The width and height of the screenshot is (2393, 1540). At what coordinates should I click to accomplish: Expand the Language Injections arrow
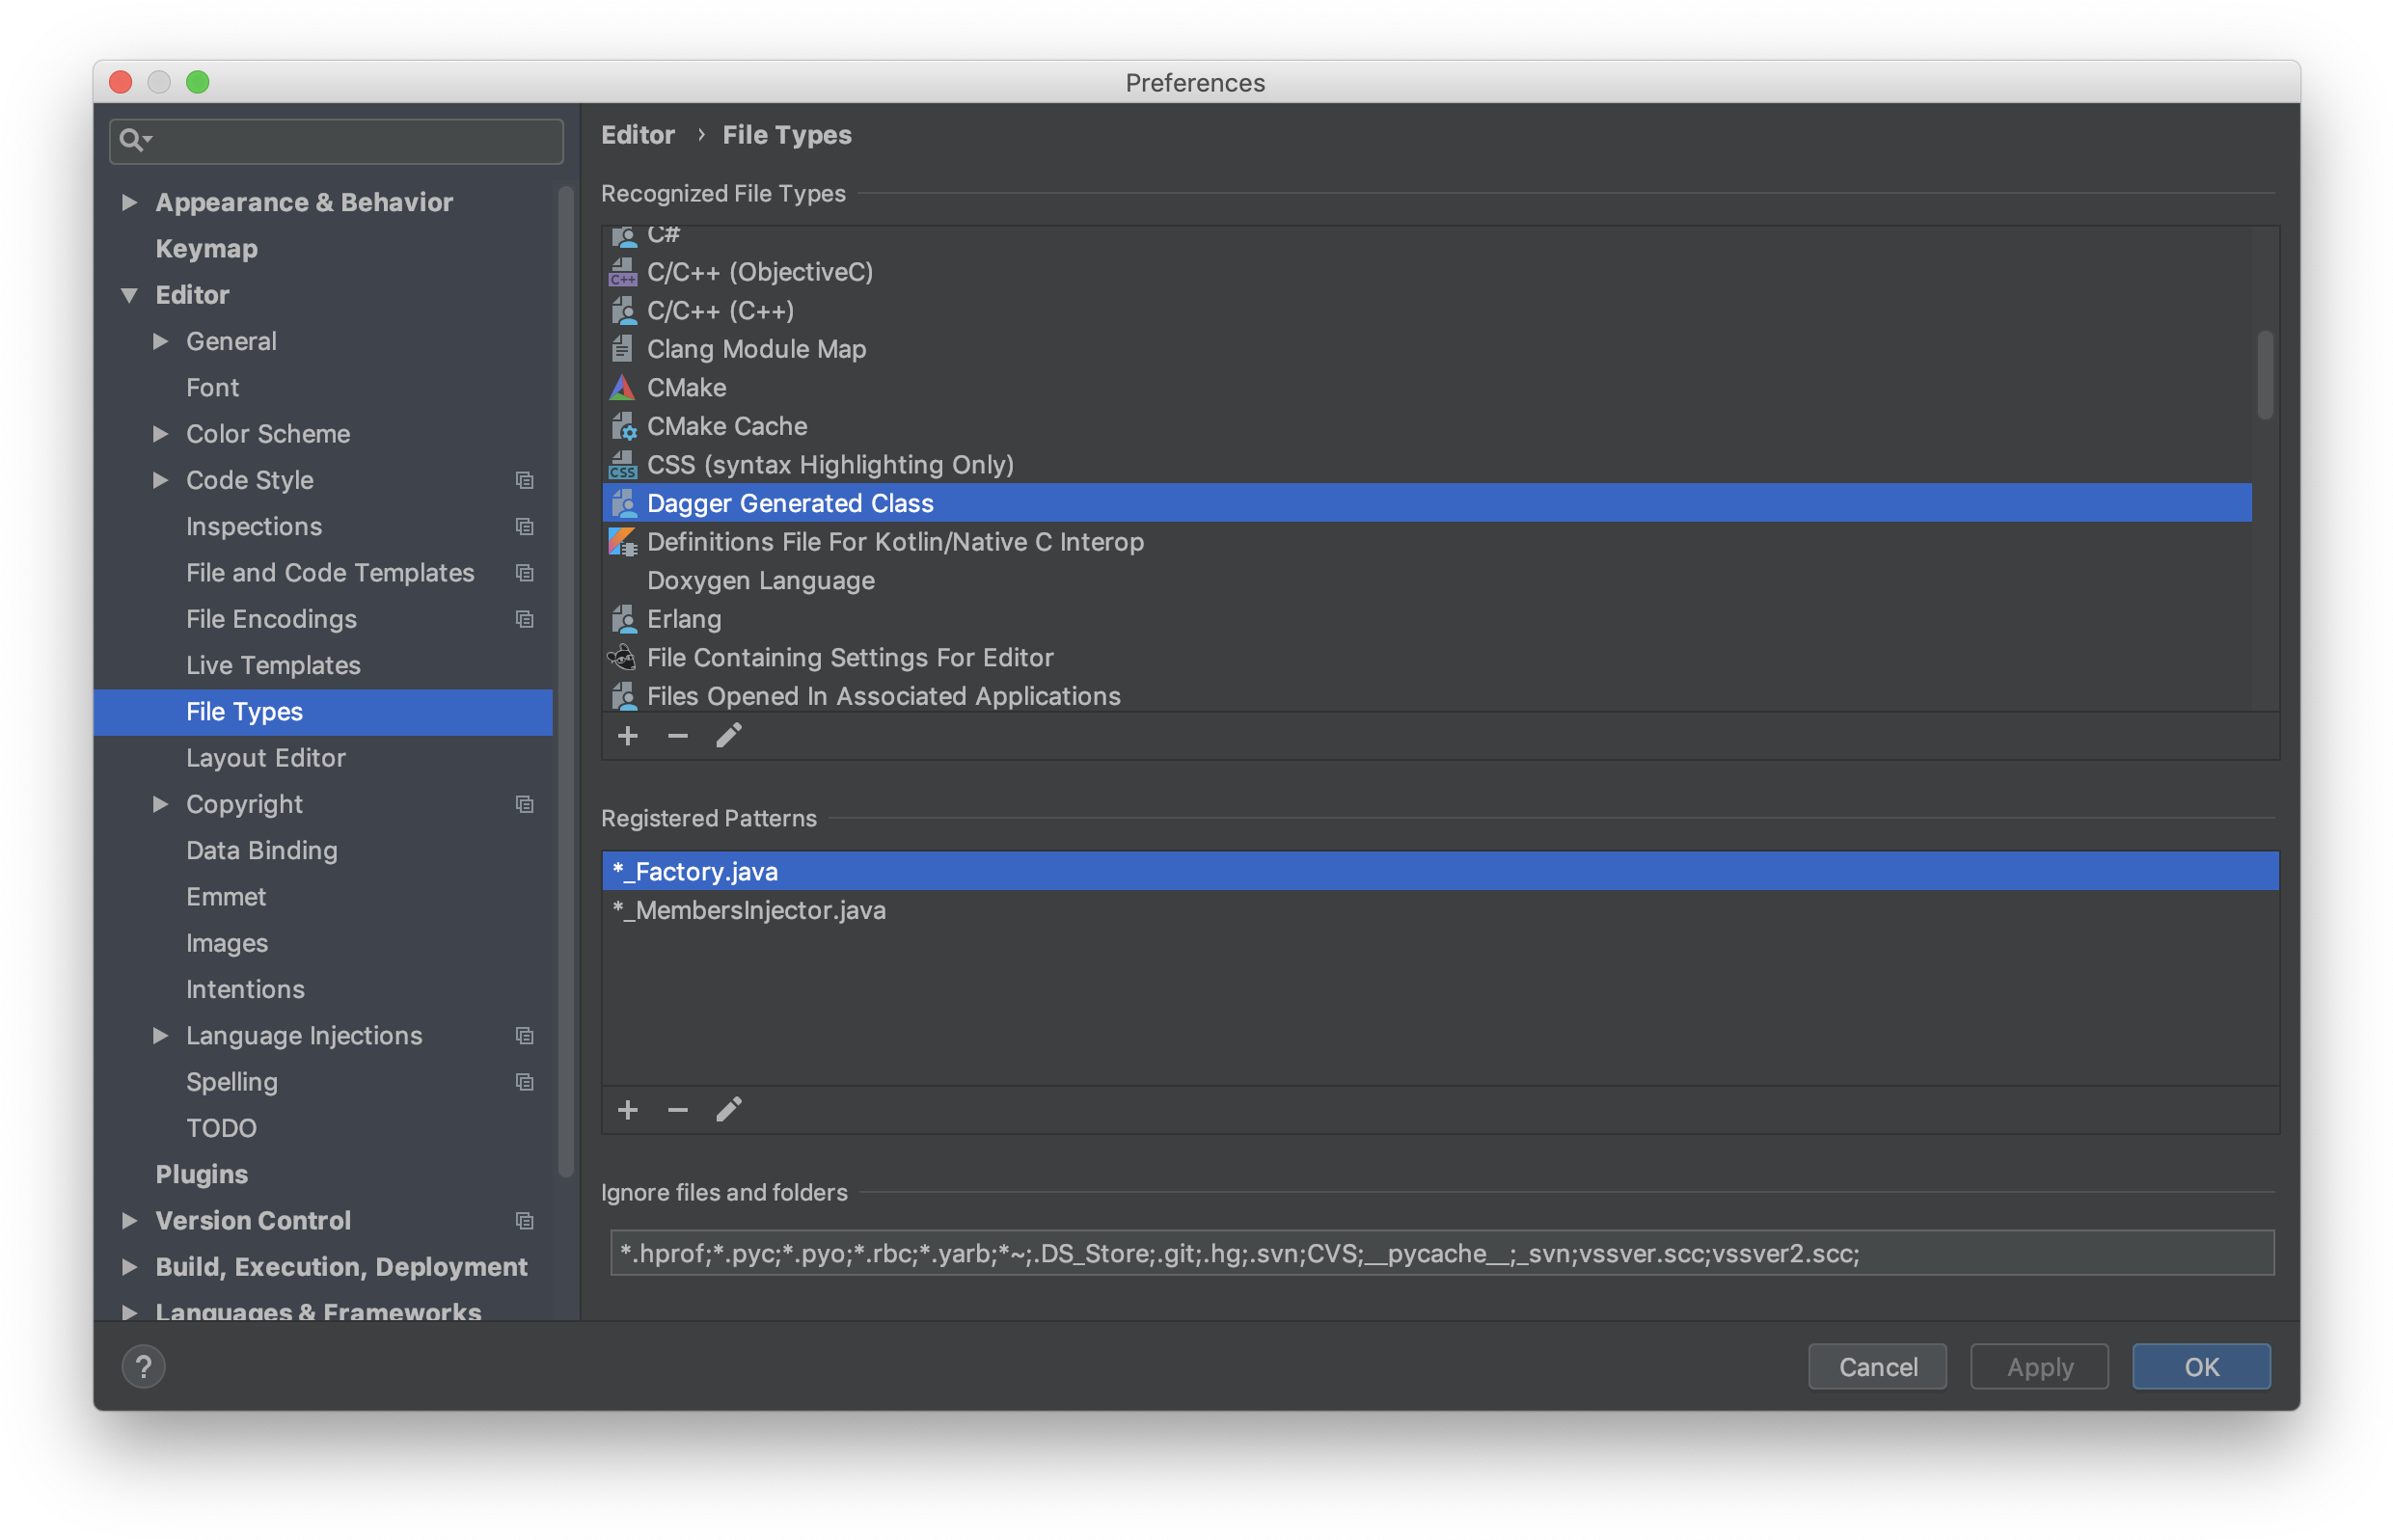tap(160, 1036)
